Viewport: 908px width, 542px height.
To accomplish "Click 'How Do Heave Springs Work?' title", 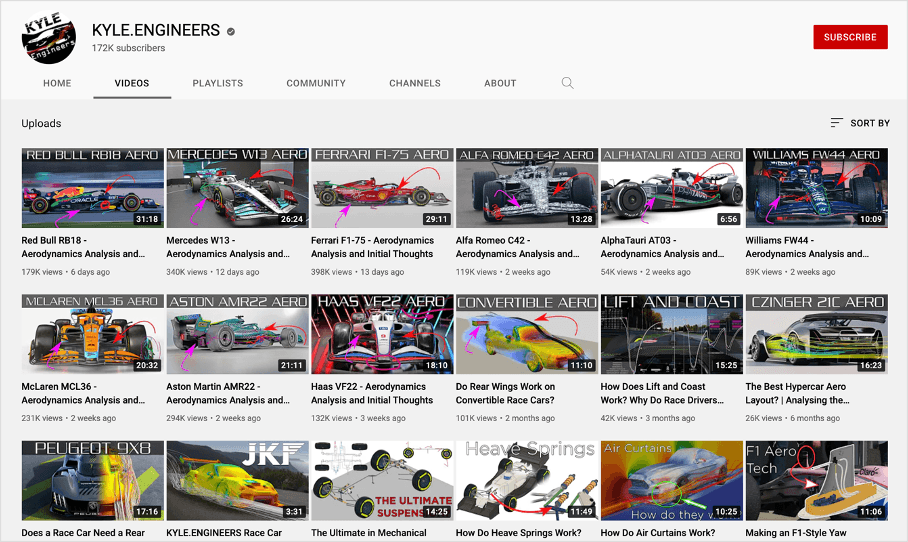I will point(518,533).
